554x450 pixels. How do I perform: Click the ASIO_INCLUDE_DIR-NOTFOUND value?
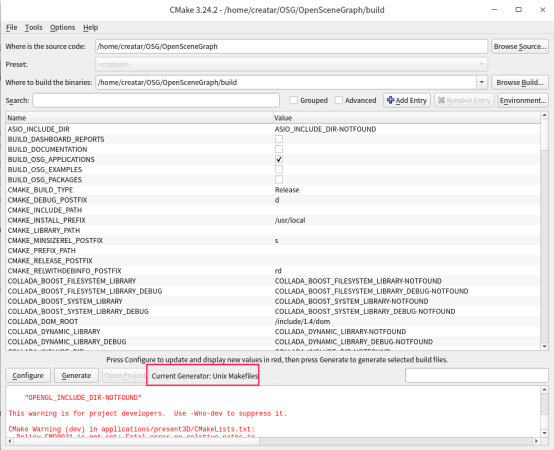(x=325, y=129)
